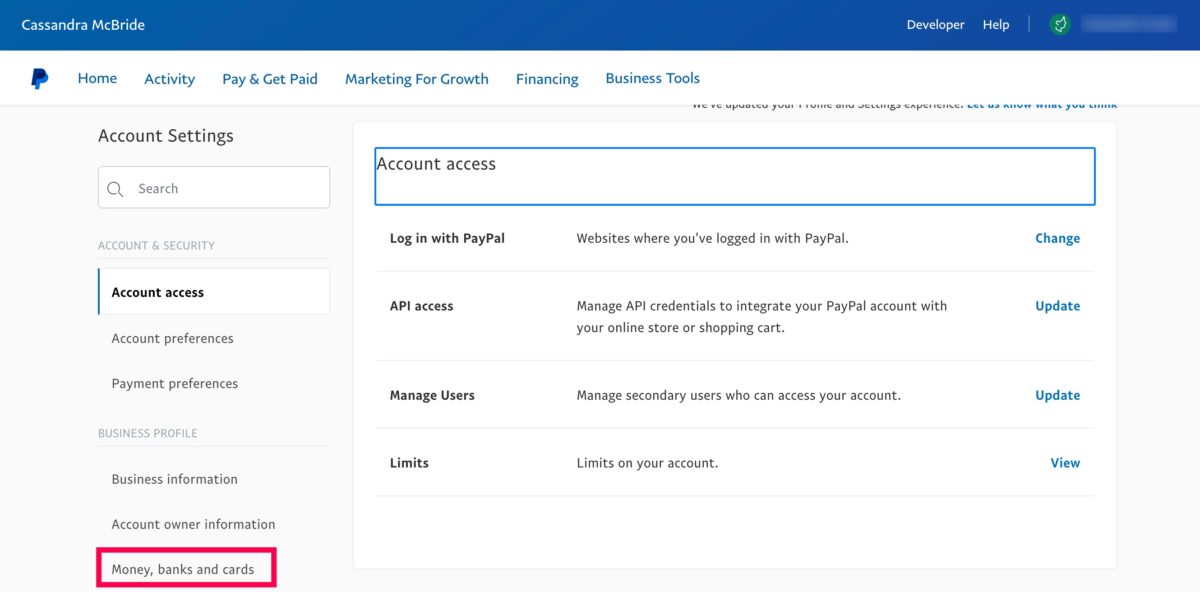
Task: Click the Cassandra McBride name text
Action: point(83,25)
